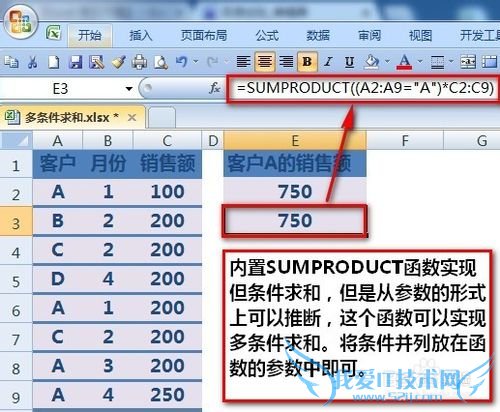Select cell A3 containing B

[x=58, y=221]
